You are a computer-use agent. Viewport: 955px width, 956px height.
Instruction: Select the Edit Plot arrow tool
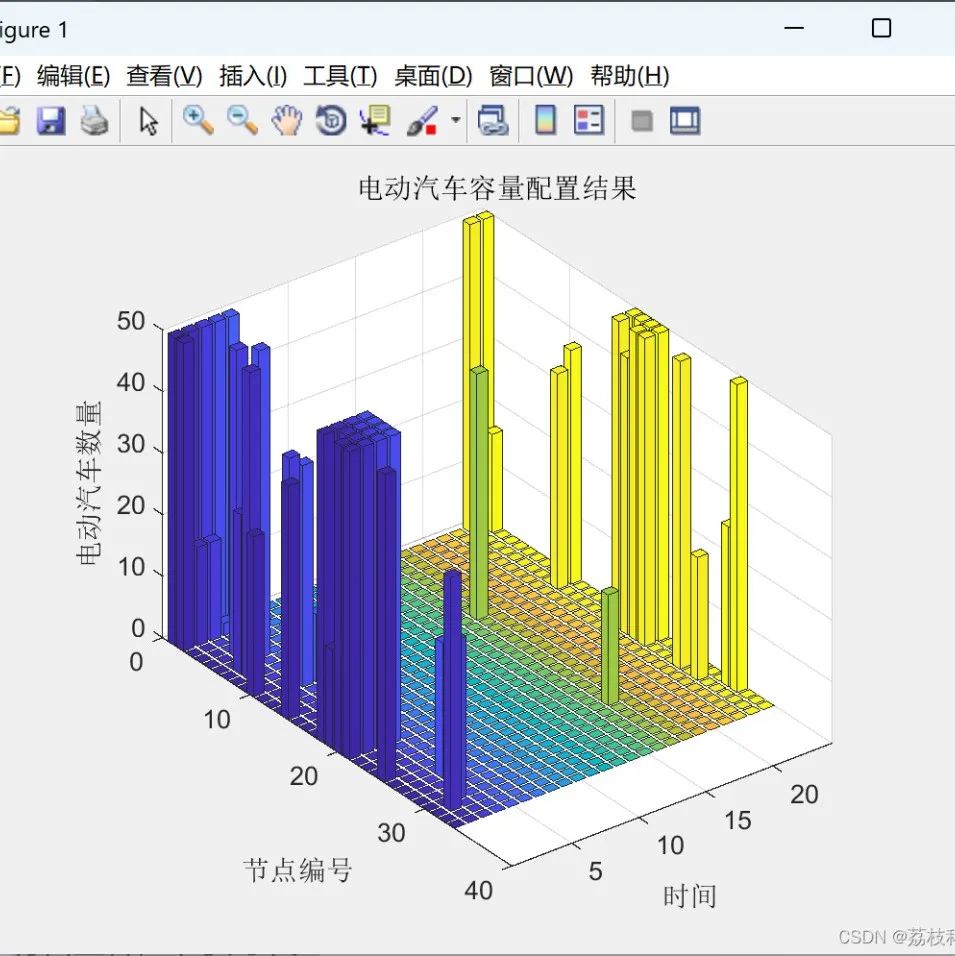click(x=148, y=120)
